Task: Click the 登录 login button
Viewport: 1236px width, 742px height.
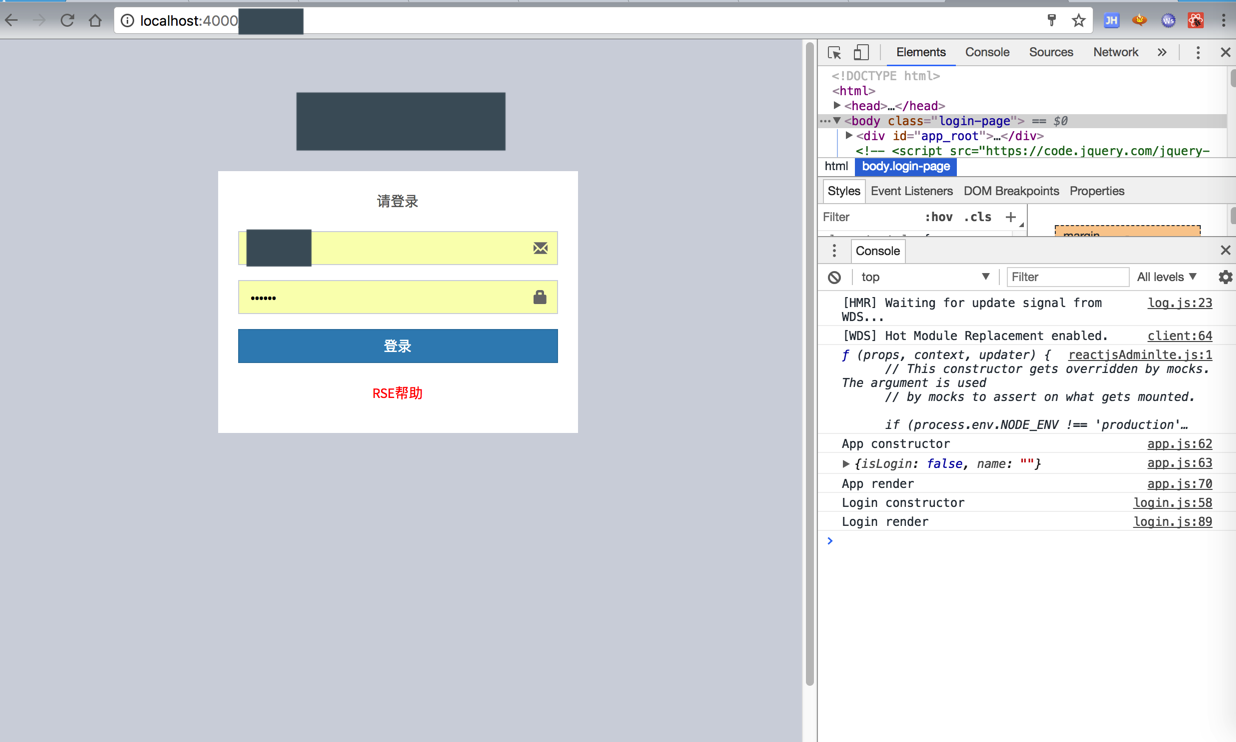Action: coord(398,346)
